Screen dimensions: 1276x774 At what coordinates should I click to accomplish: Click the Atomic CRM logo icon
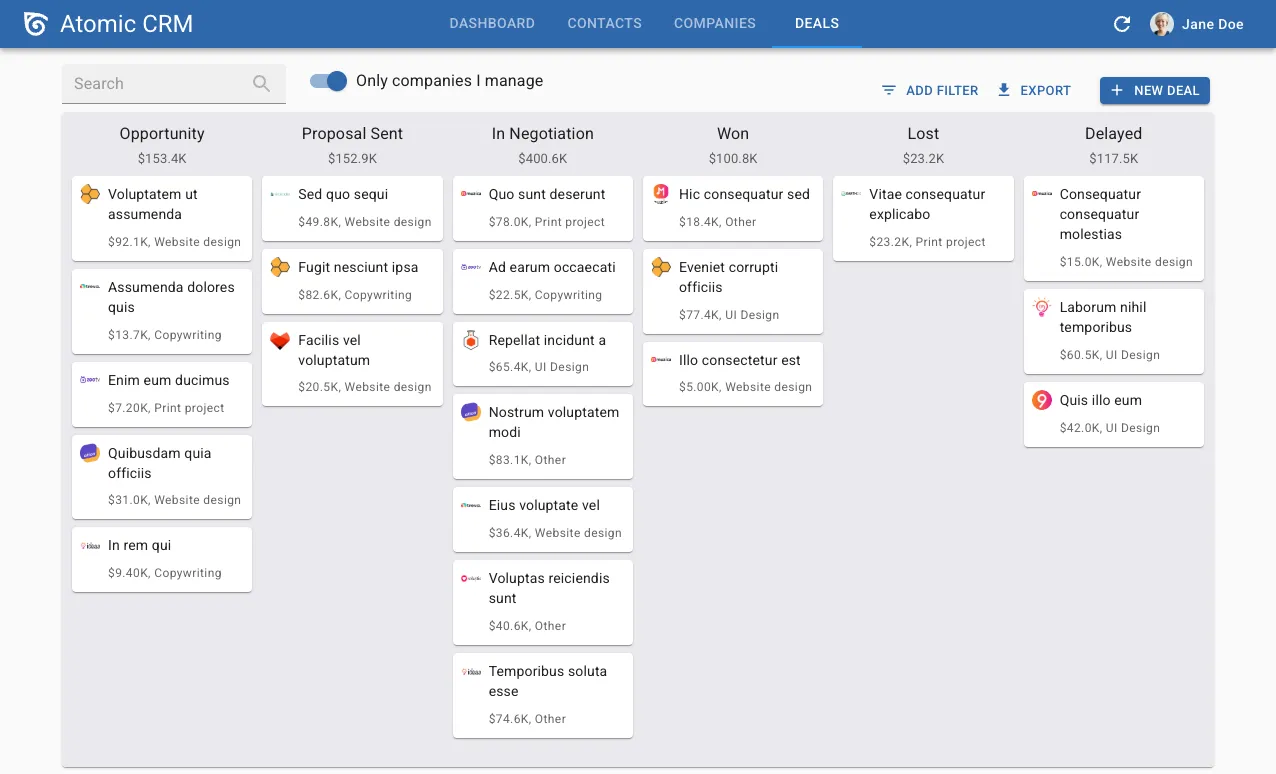click(35, 23)
